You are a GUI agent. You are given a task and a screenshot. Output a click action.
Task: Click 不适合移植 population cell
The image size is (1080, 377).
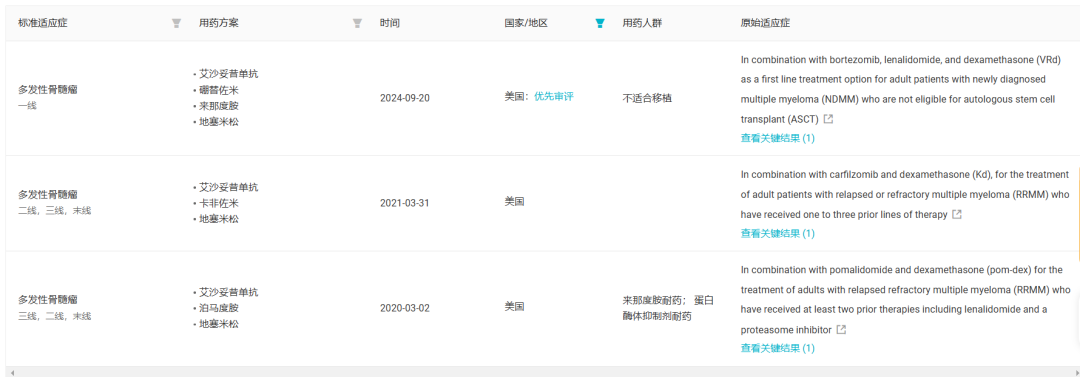click(x=647, y=98)
